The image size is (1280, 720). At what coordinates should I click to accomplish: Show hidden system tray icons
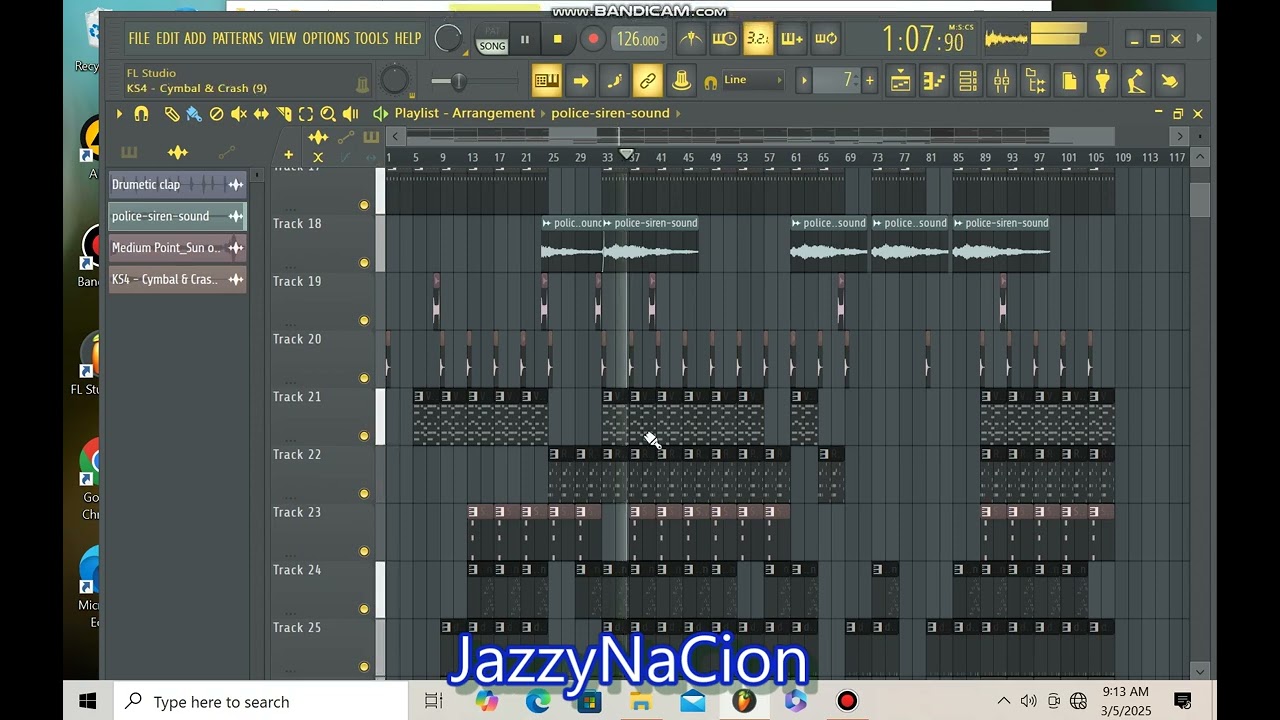[x=1004, y=701]
